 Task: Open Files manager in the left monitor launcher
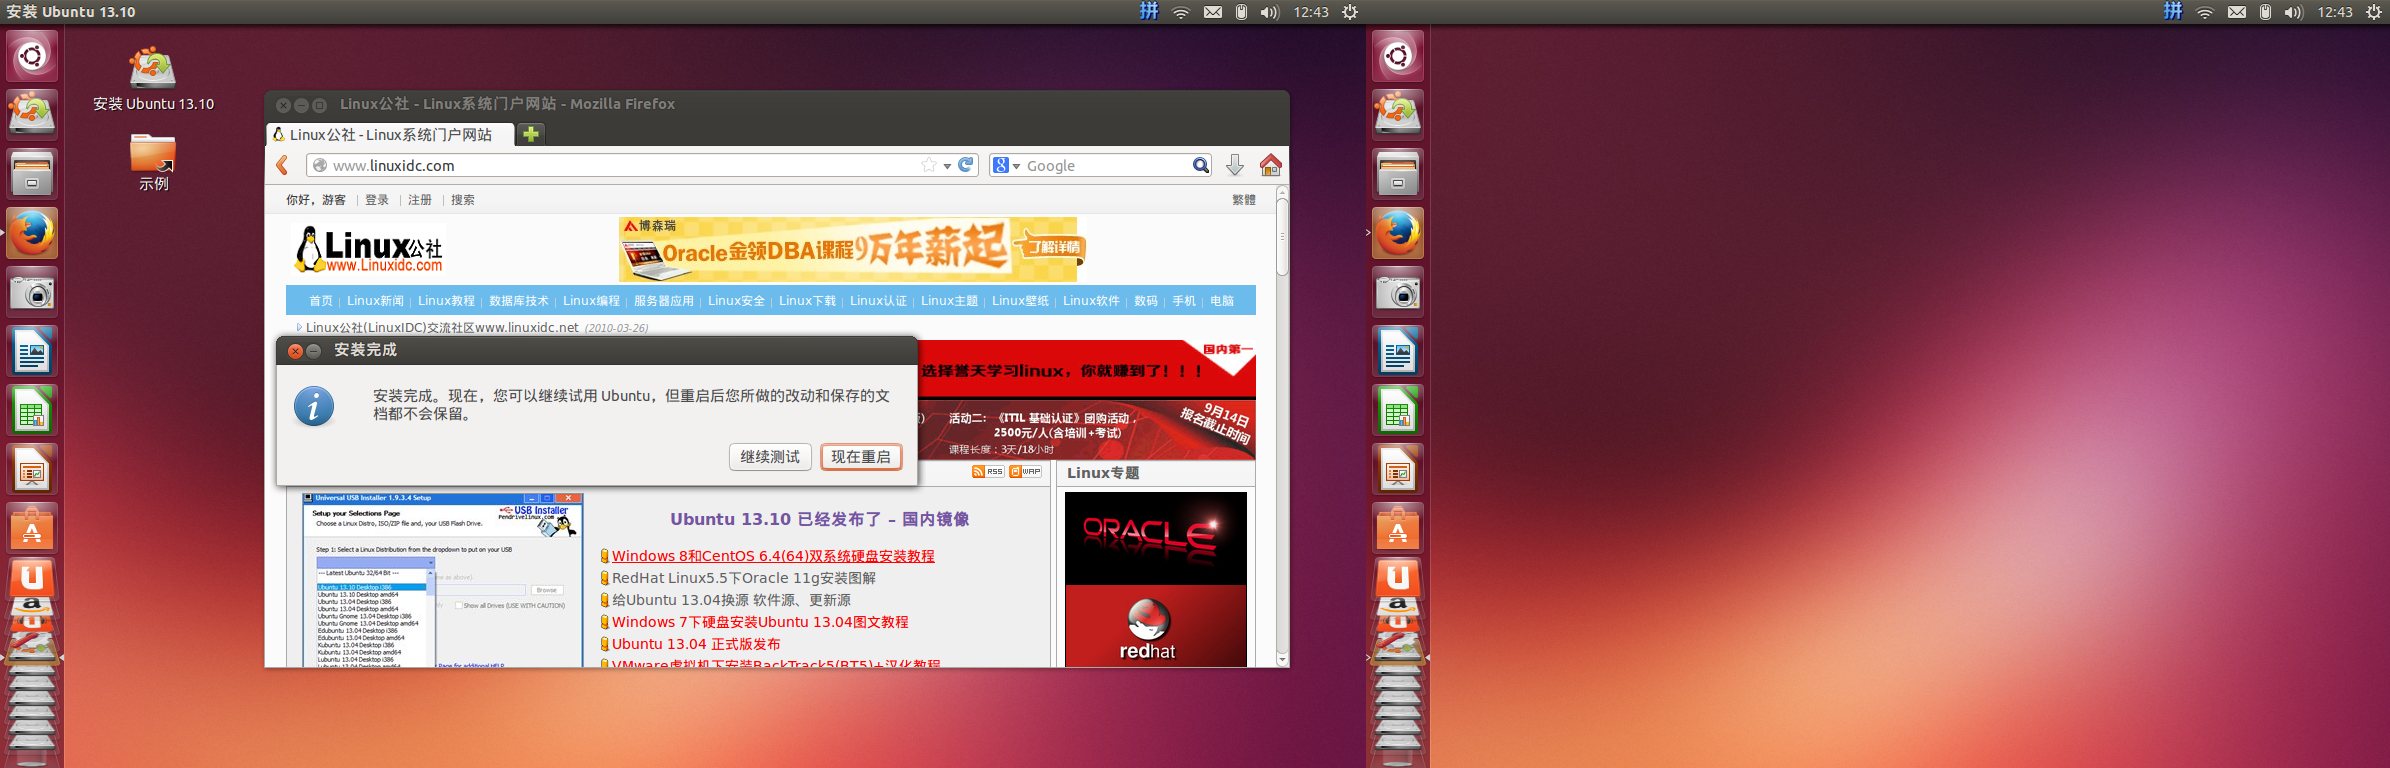coord(32,174)
